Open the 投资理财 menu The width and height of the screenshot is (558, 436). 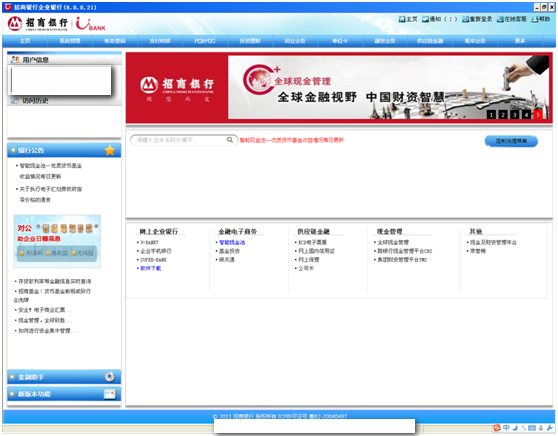pyautogui.click(x=250, y=41)
